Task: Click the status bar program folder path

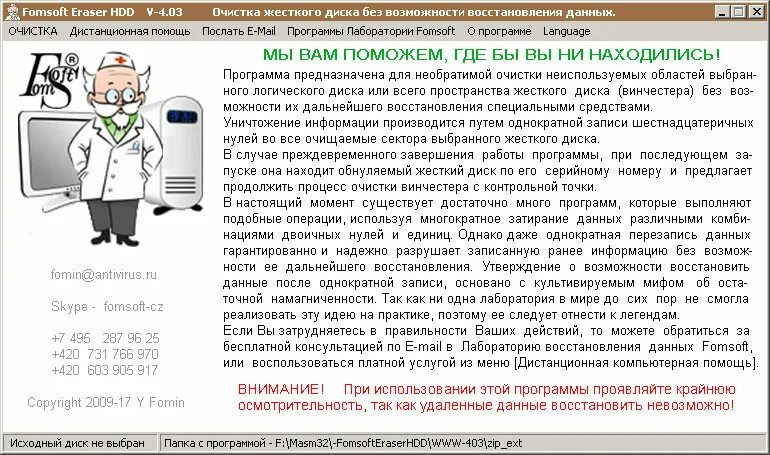Action: (342, 443)
